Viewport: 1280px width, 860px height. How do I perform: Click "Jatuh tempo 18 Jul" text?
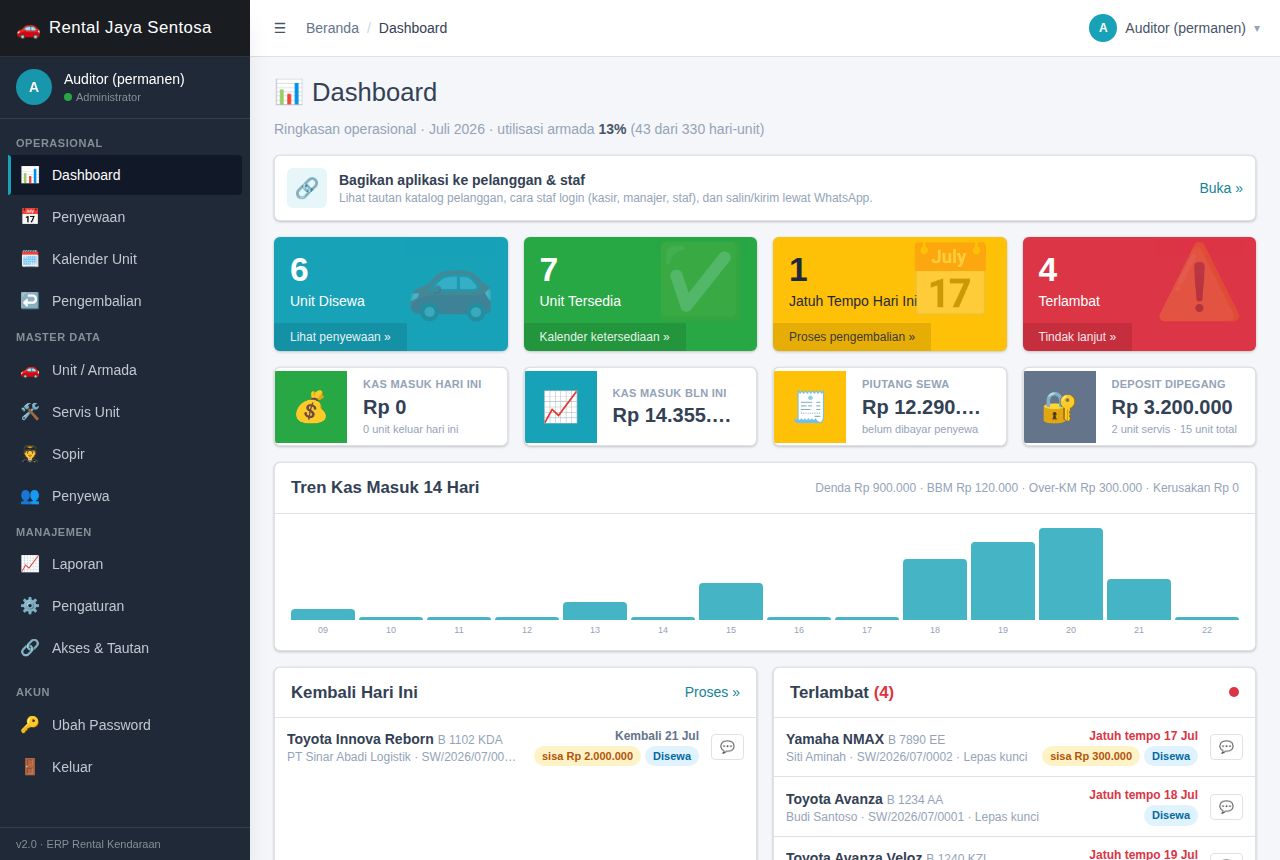(1143, 795)
